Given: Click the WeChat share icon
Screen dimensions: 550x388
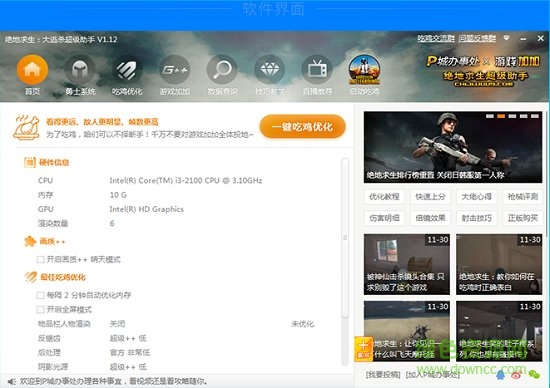Looking at the screenshot, I should click(x=534, y=375).
